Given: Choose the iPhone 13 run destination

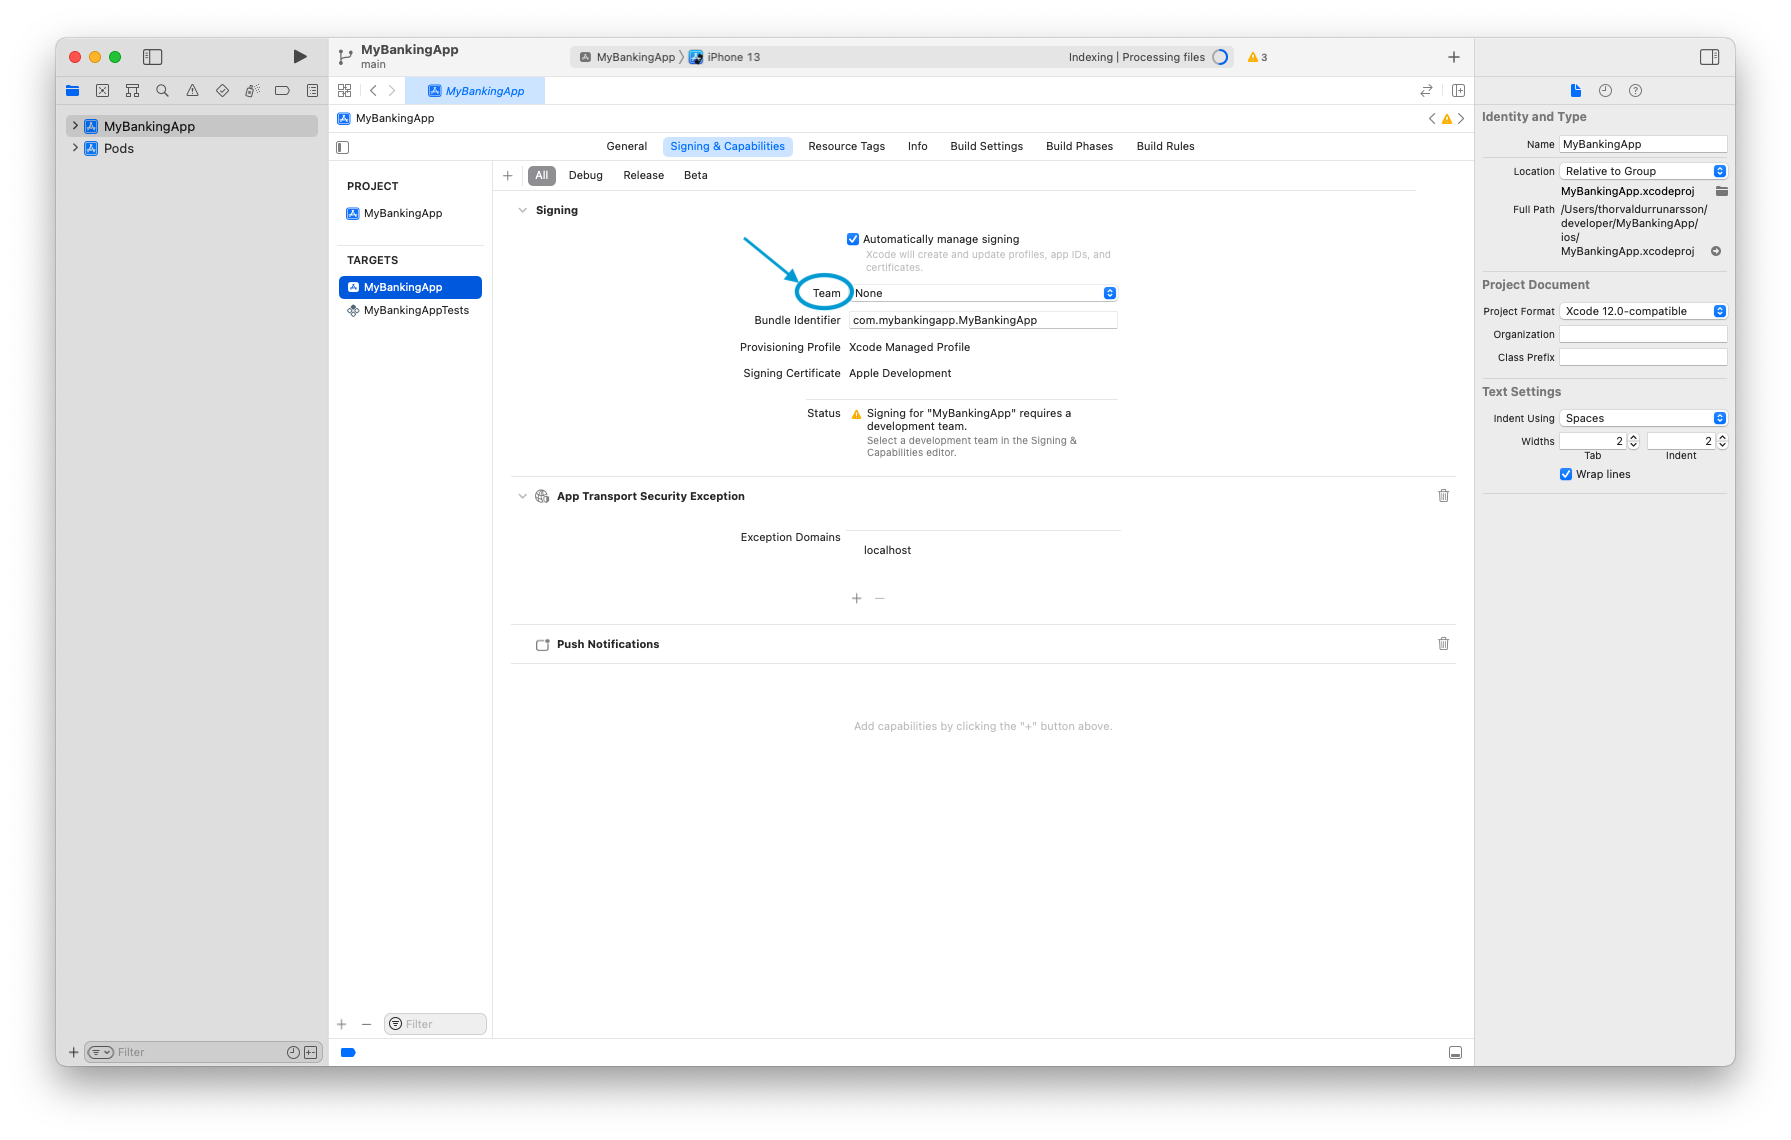Looking at the screenshot, I should (x=724, y=57).
